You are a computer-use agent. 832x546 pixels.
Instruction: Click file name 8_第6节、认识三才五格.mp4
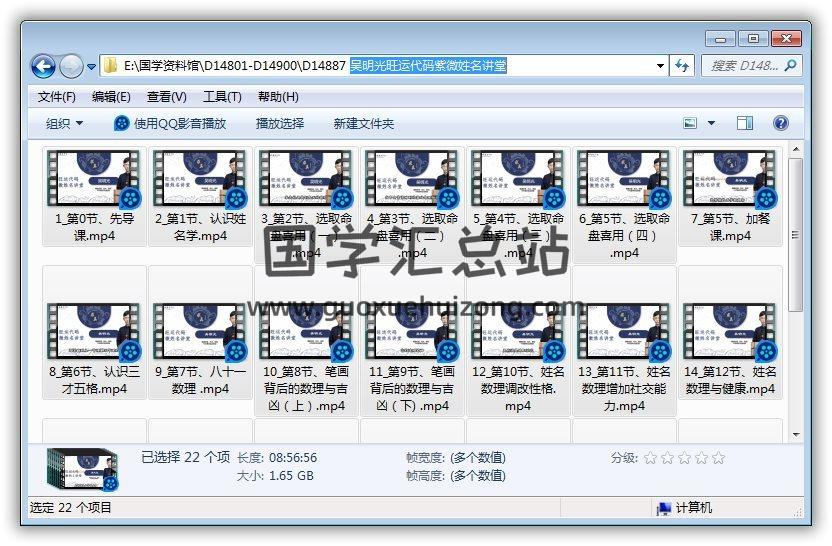click(94, 380)
